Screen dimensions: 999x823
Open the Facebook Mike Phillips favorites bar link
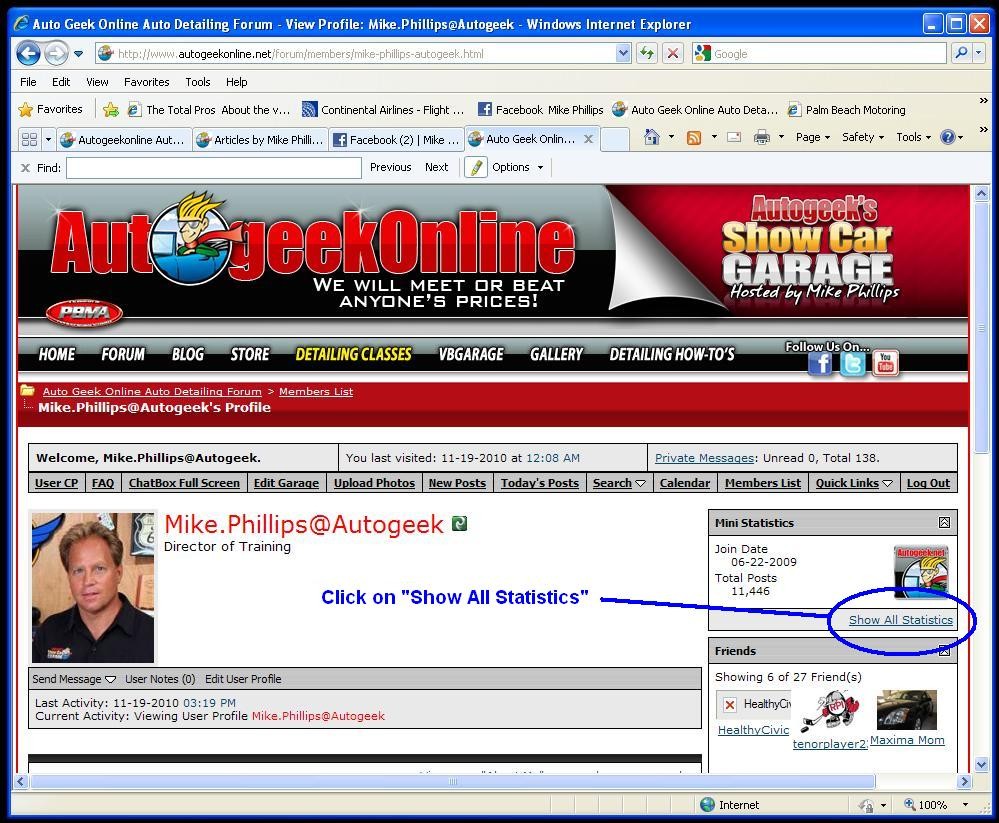(540, 110)
